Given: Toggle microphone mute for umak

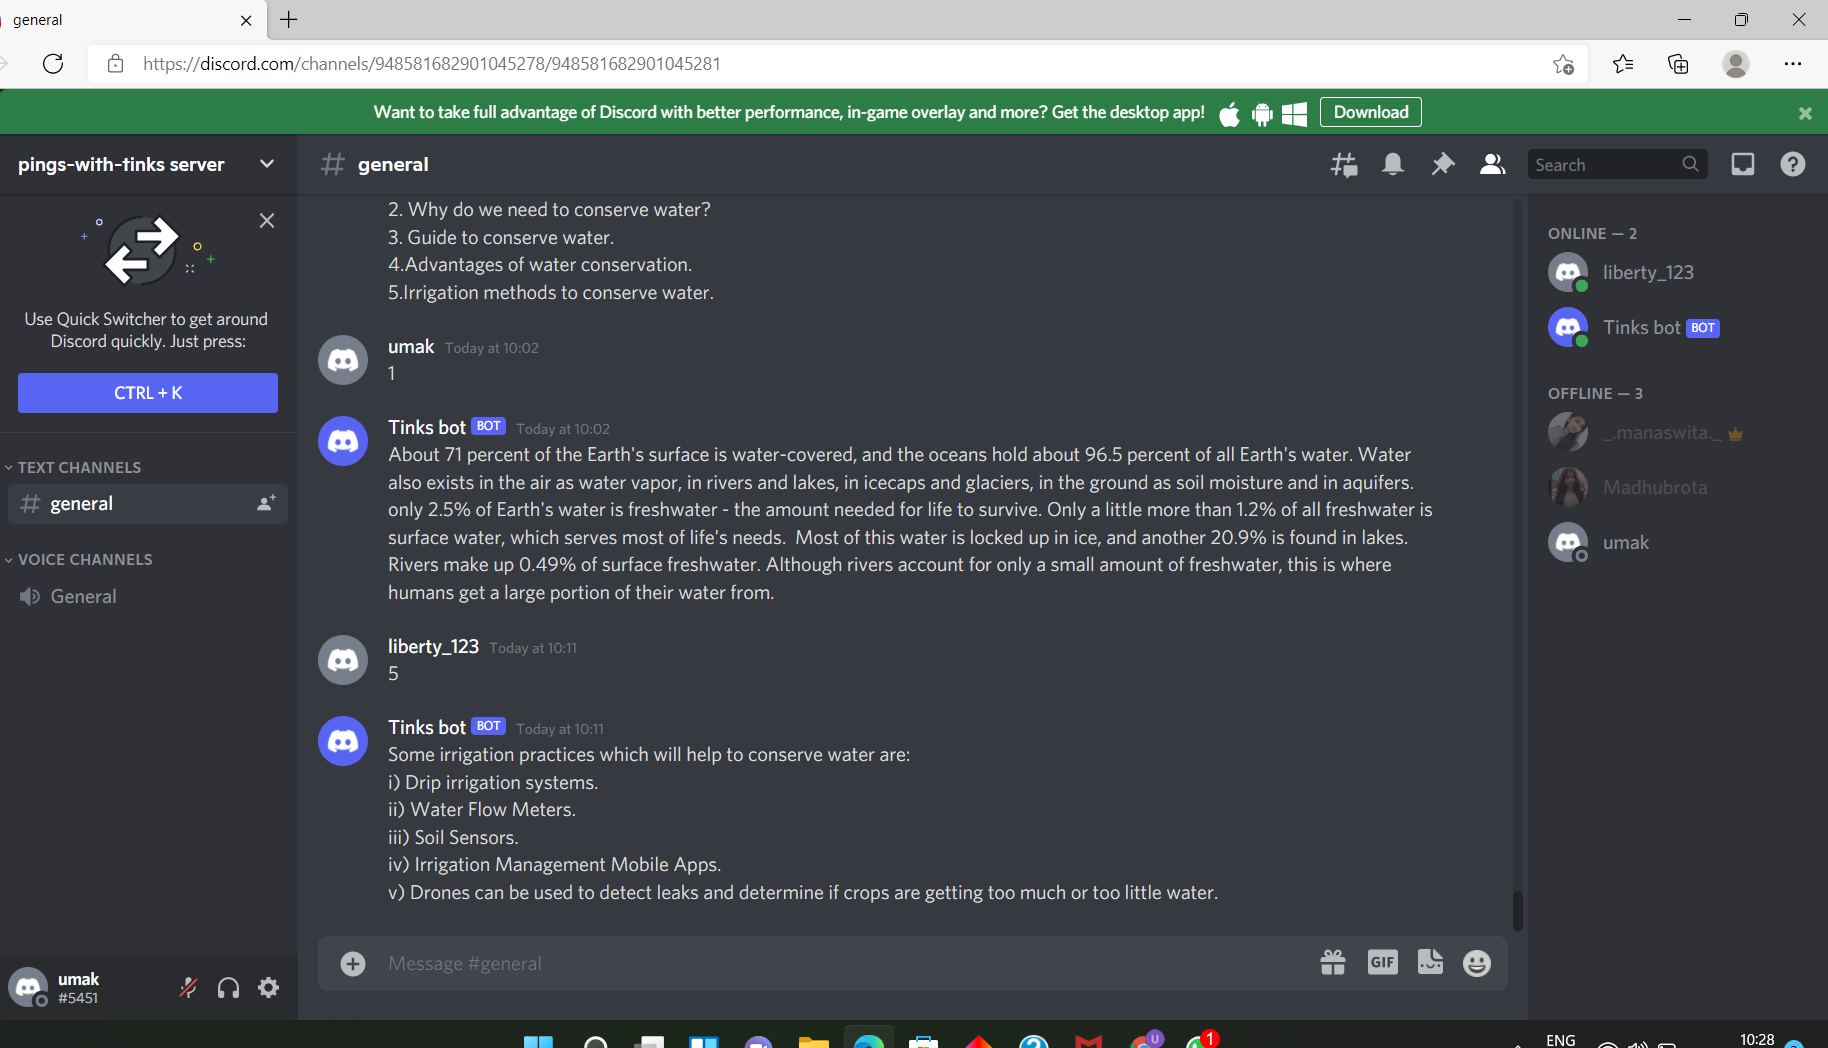Looking at the screenshot, I should click(x=188, y=988).
